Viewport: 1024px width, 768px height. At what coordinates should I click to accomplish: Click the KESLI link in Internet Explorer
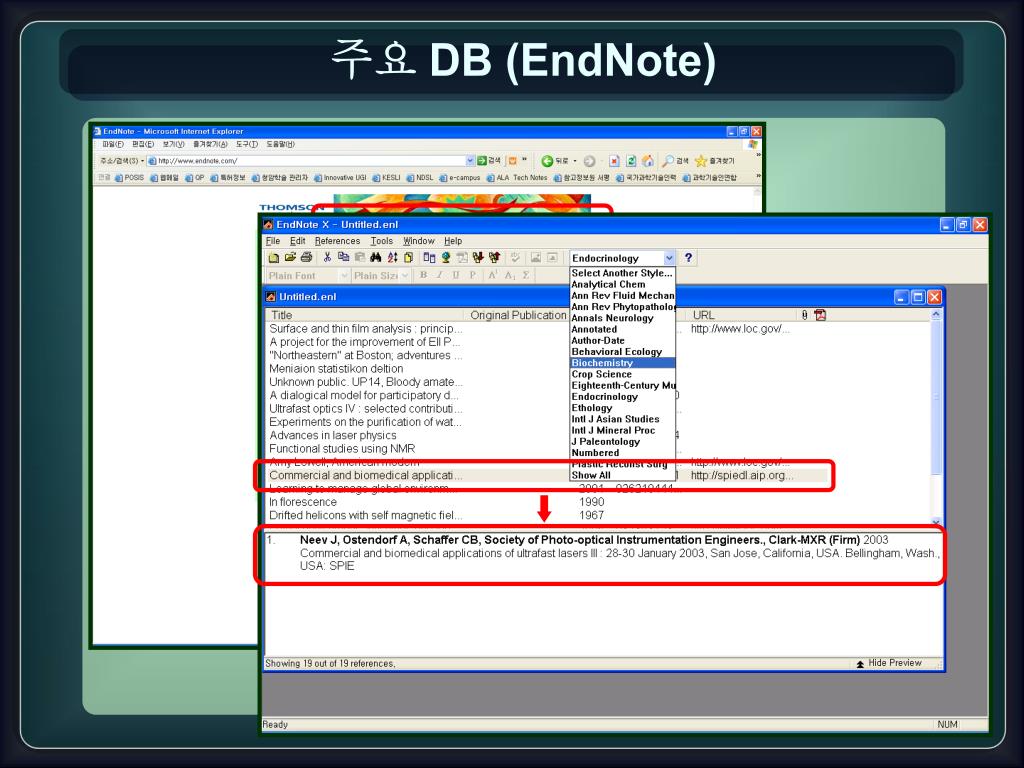click(x=386, y=178)
